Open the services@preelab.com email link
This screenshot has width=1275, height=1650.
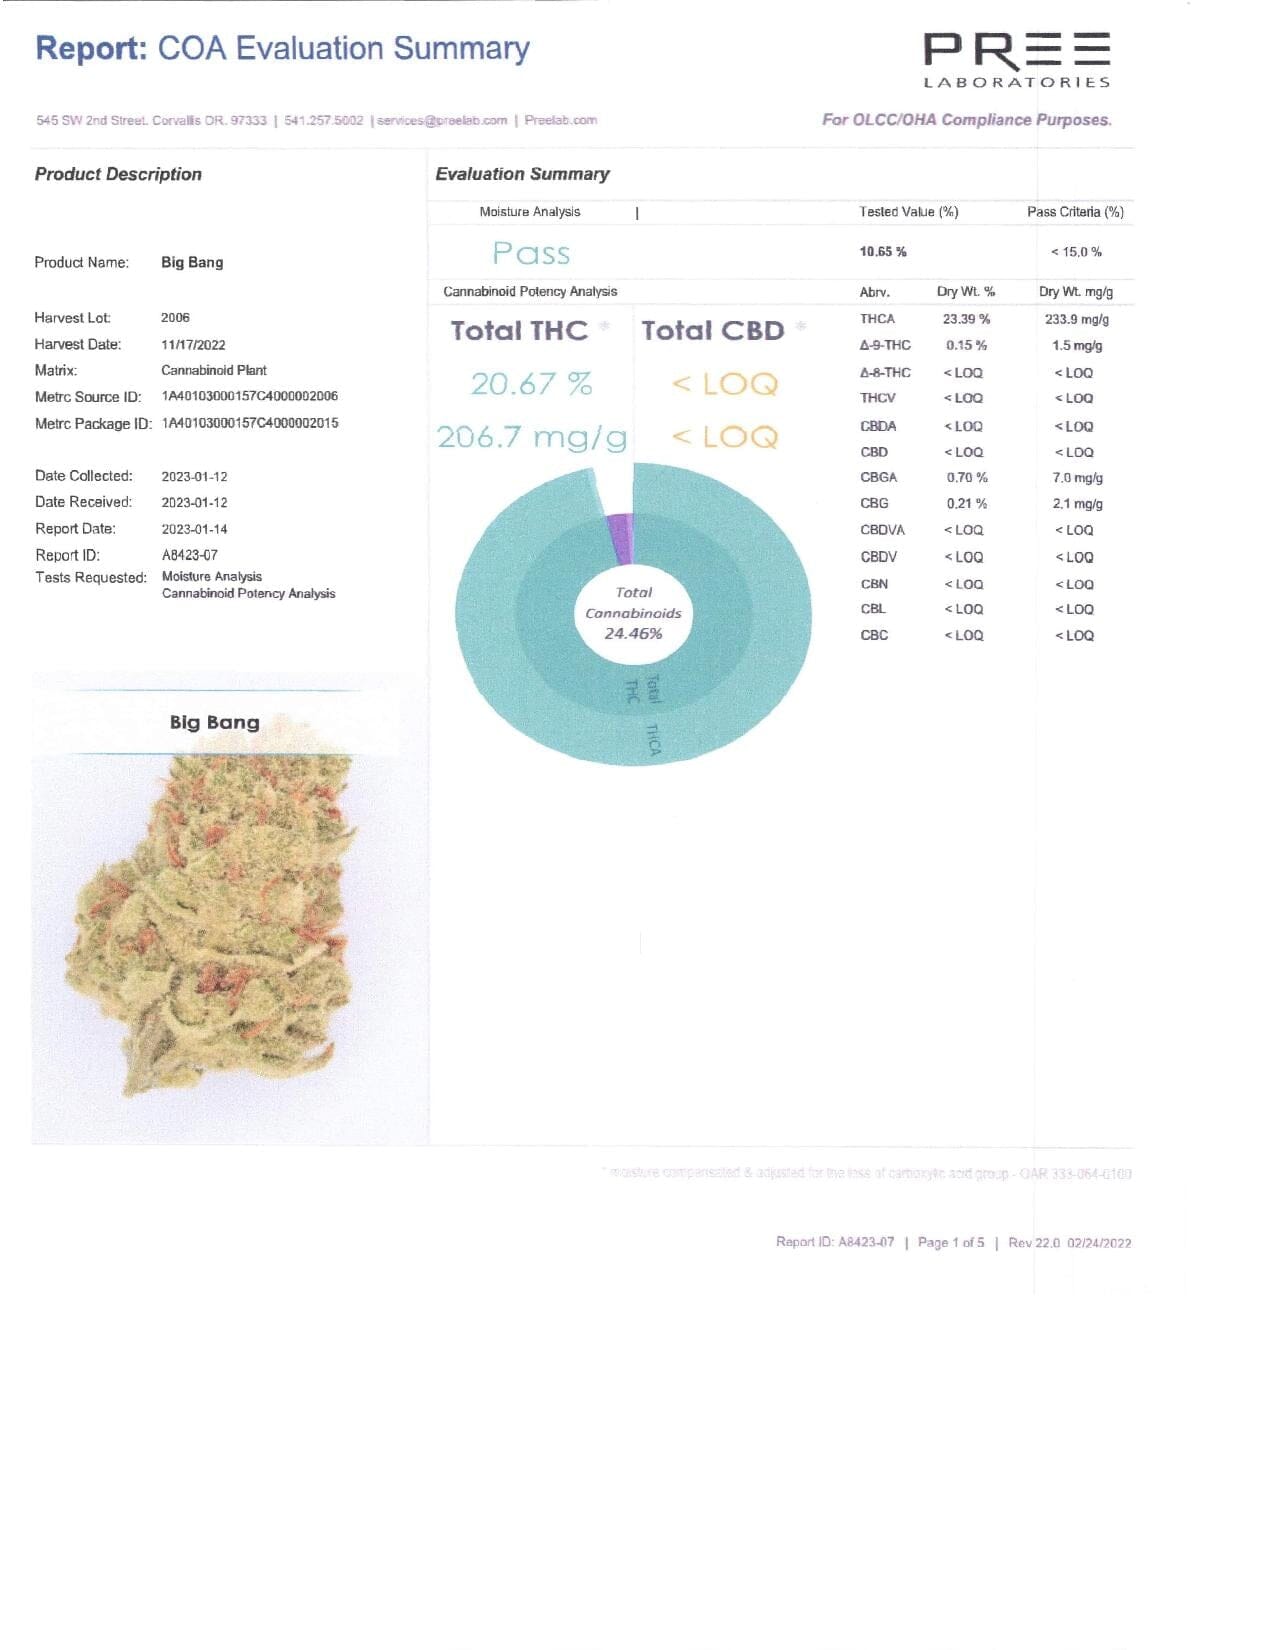point(442,121)
